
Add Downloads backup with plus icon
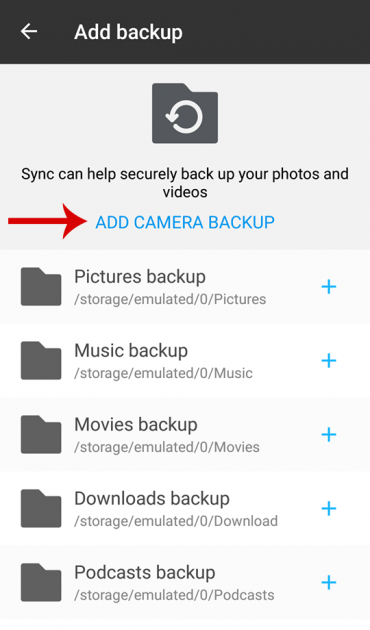[329, 508]
